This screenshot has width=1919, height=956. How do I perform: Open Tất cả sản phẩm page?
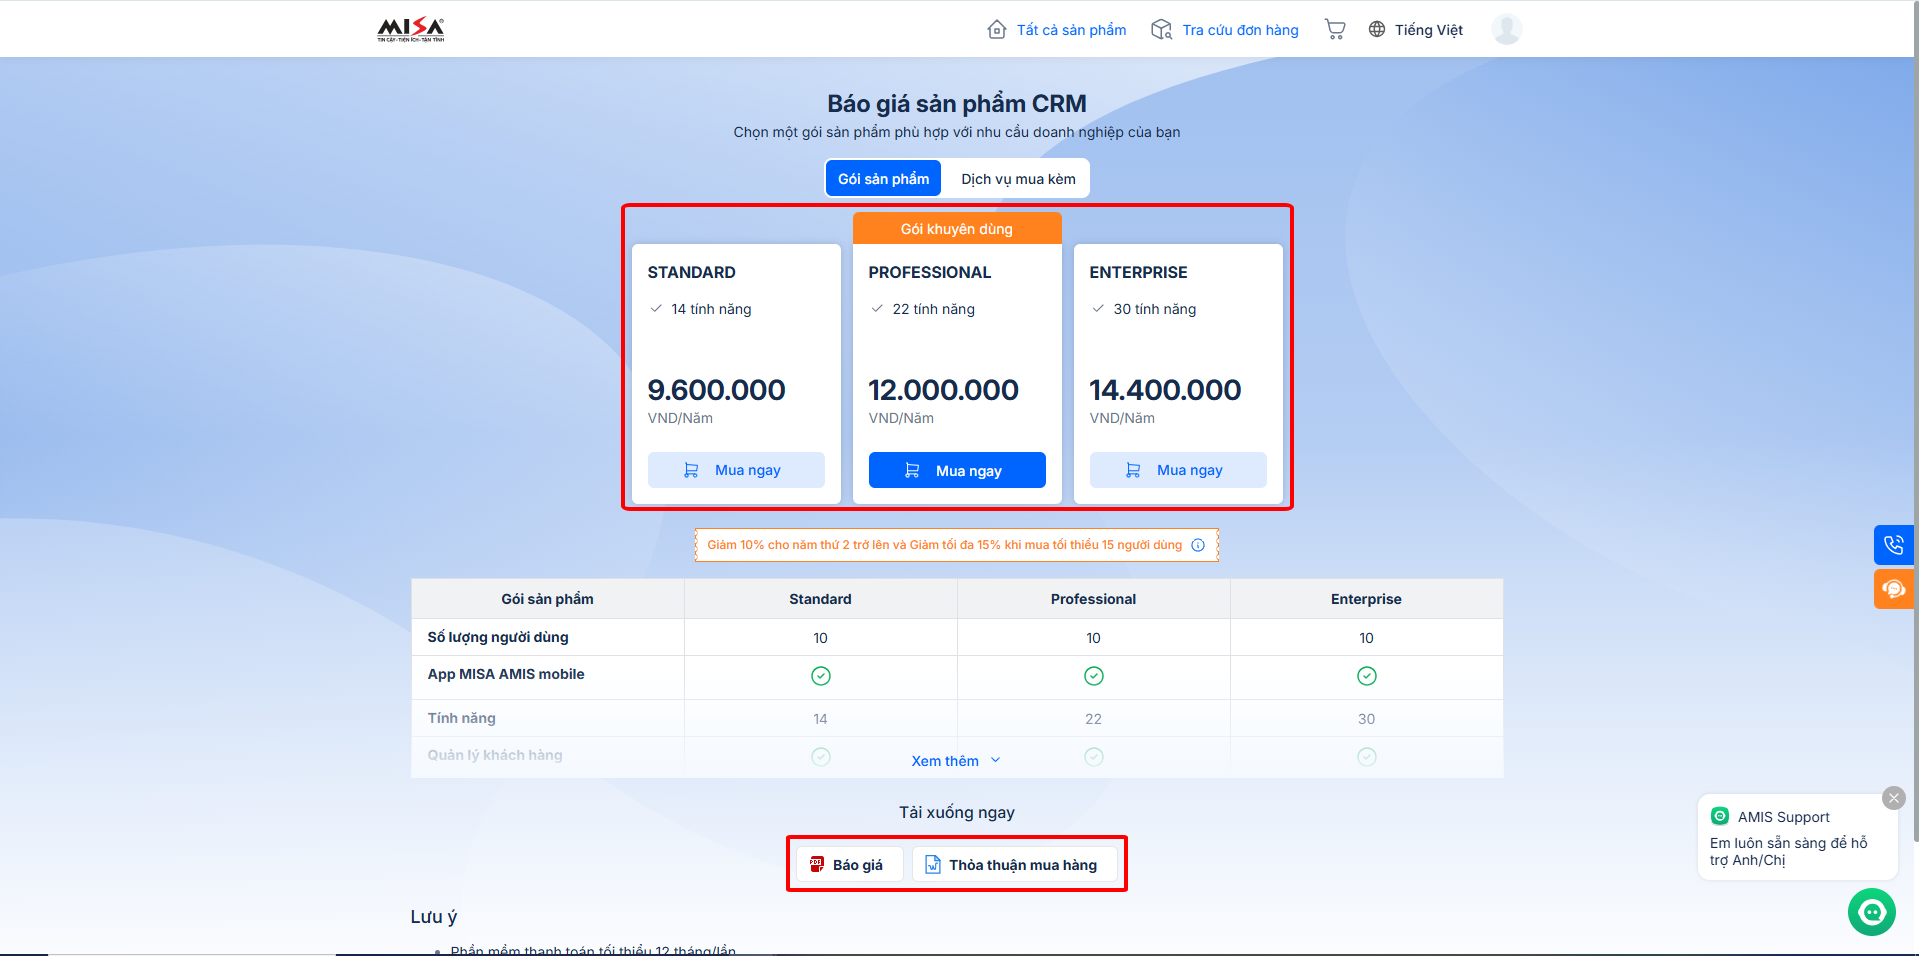point(1057,30)
